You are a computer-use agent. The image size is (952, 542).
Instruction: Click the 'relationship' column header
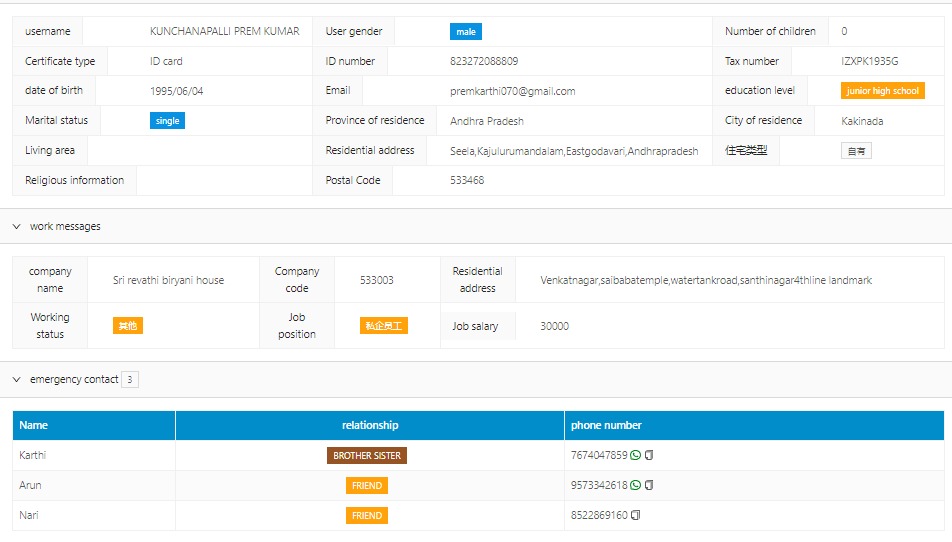(x=370, y=425)
